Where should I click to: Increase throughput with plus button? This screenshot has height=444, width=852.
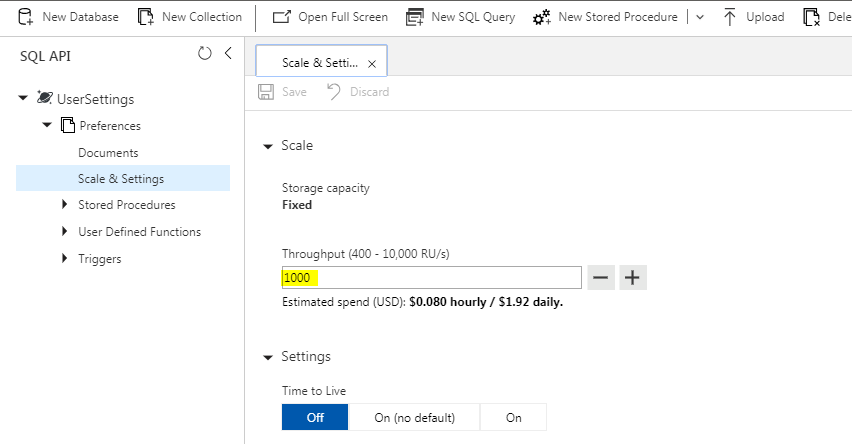click(x=633, y=278)
